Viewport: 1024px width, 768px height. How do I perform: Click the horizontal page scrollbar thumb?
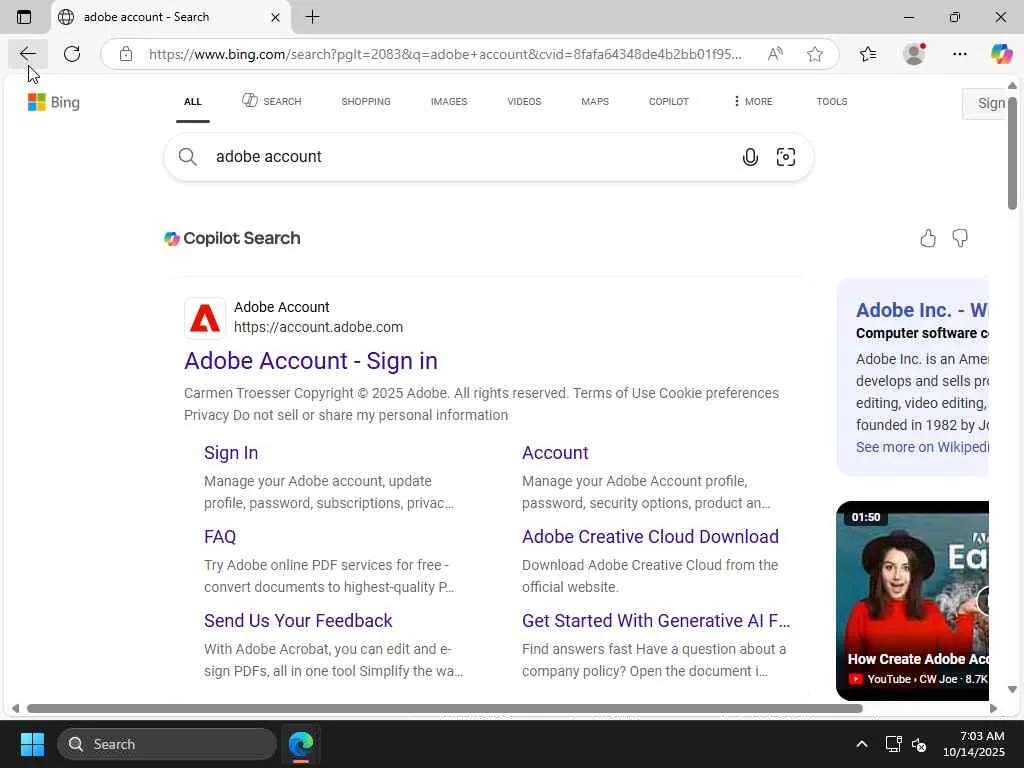pyautogui.click(x=445, y=708)
